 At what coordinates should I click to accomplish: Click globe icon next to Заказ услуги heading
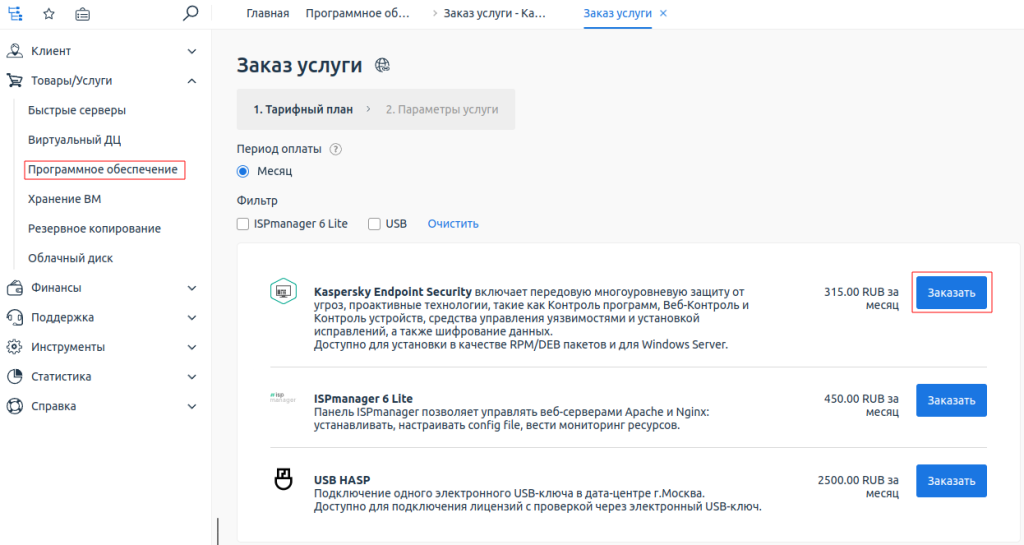[382, 65]
